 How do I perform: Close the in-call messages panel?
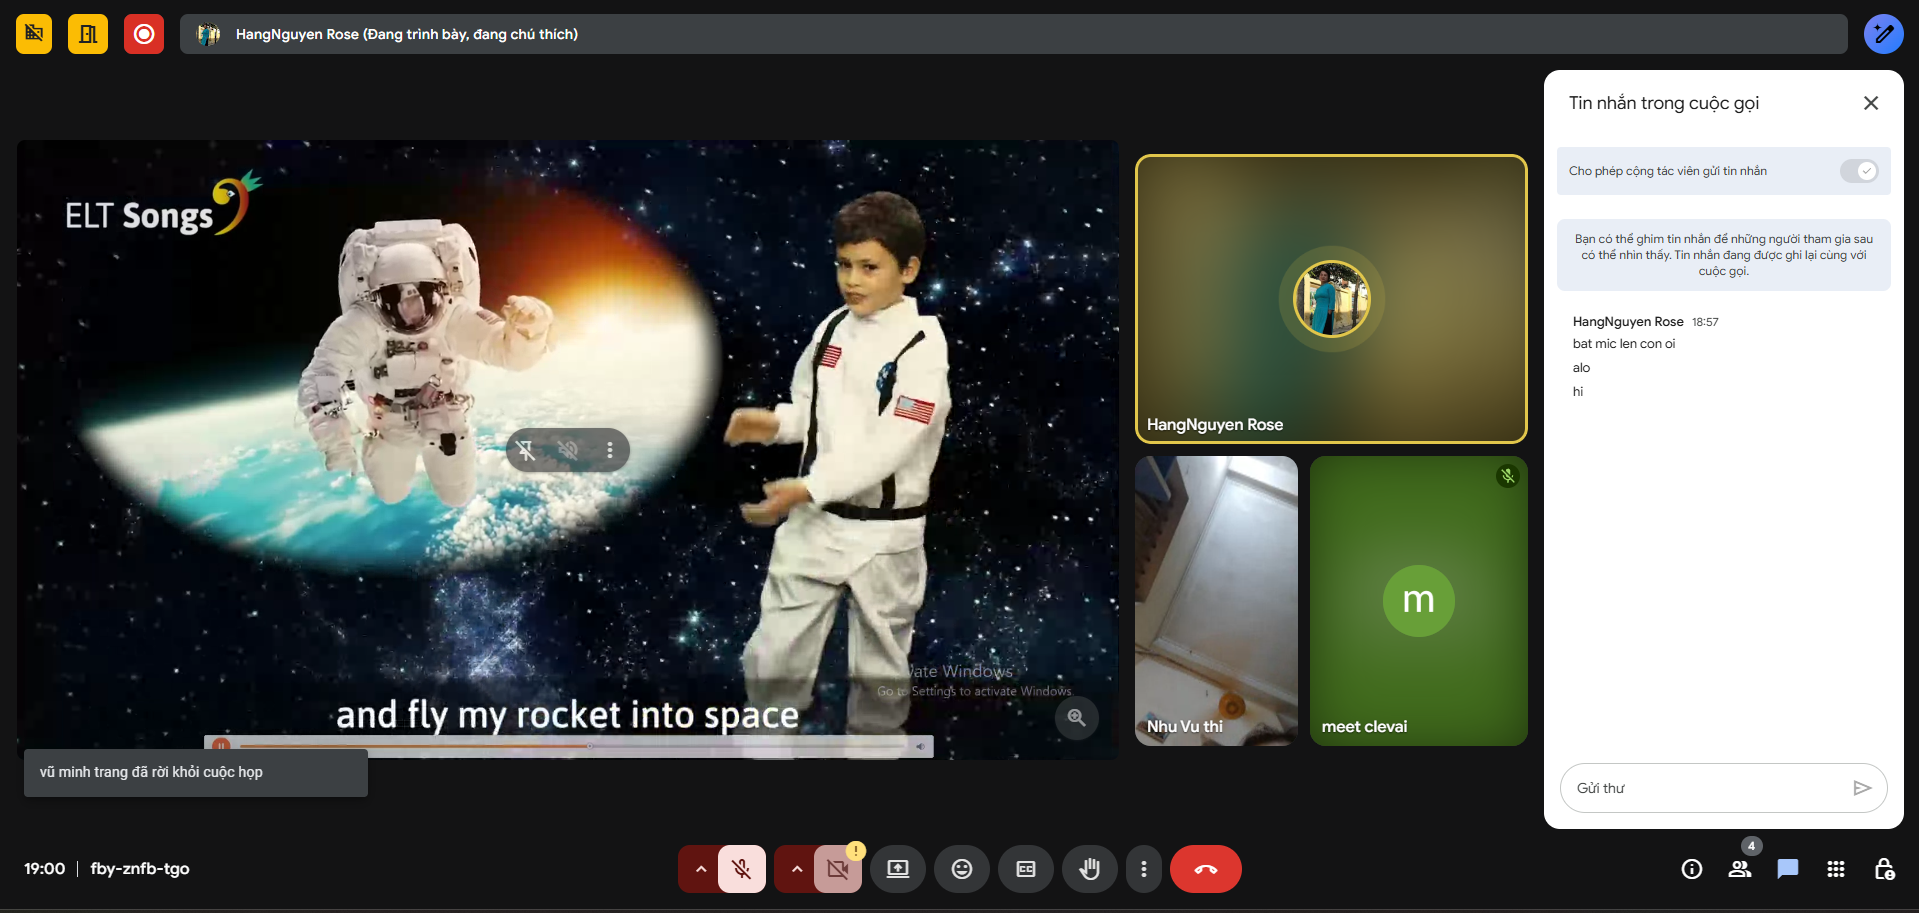(1871, 103)
